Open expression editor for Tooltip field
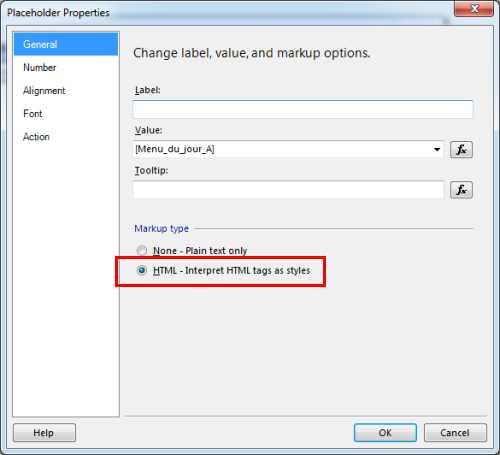The width and height of the screenshot is (500, 455). [x=461, y=190]
